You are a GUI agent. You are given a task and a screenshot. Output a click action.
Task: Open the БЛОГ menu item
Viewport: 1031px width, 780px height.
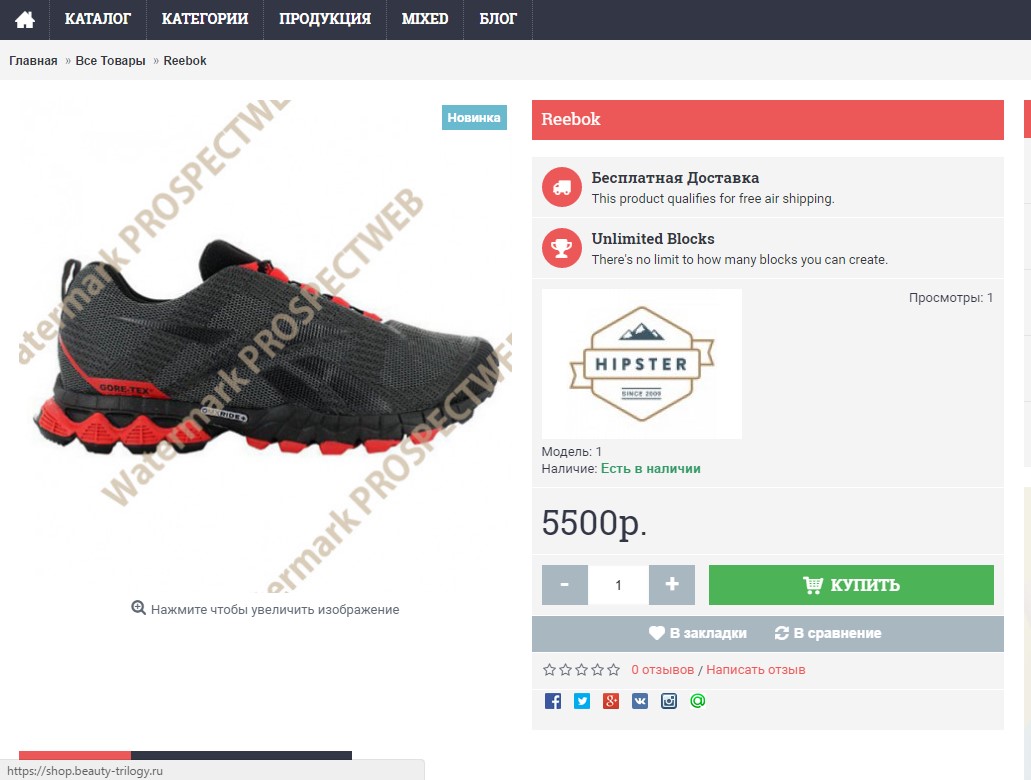pos(498,20)
